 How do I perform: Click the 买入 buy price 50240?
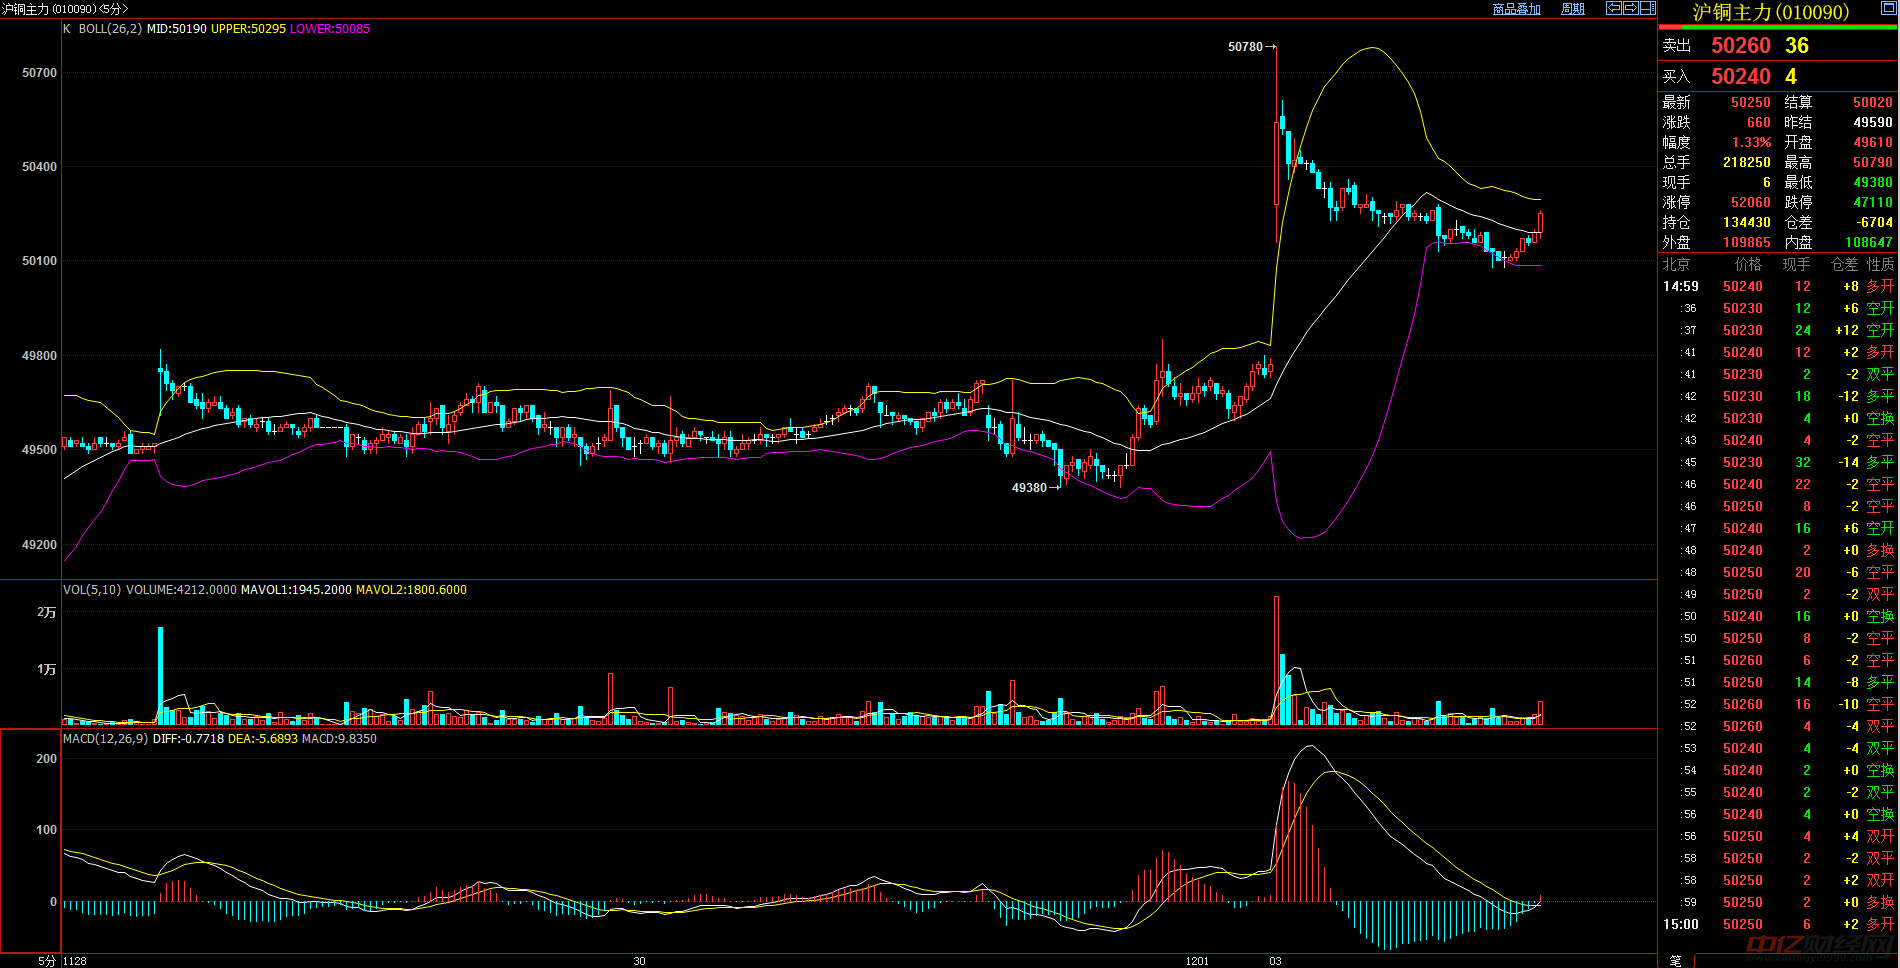click(1740, 77)
